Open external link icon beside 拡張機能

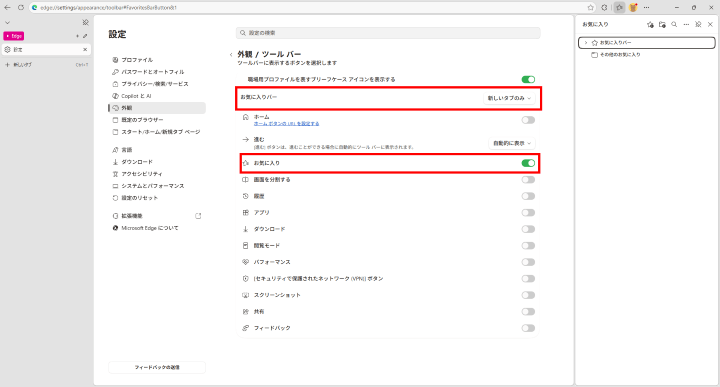(x=198, y=216)
